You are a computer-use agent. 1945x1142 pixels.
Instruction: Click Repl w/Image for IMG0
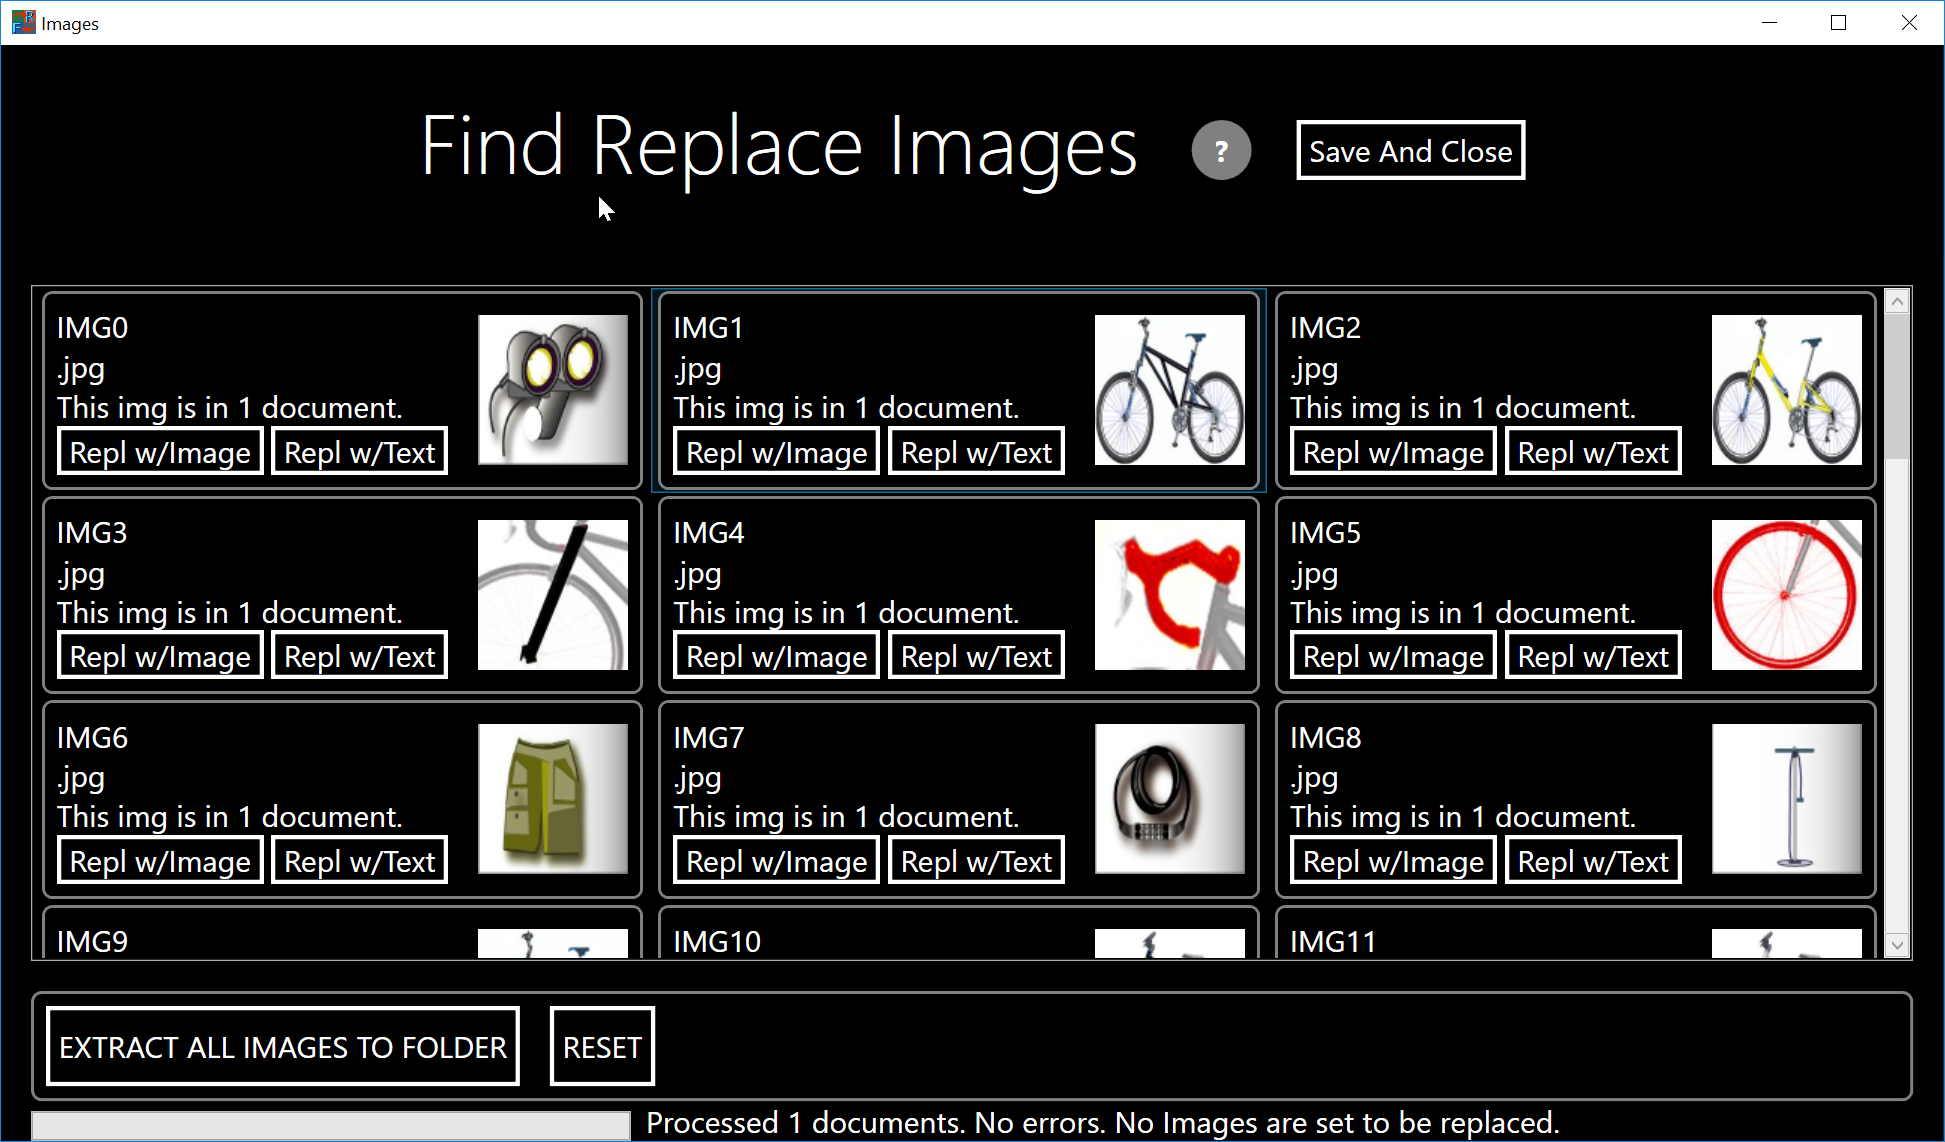(x=160, y=452)
